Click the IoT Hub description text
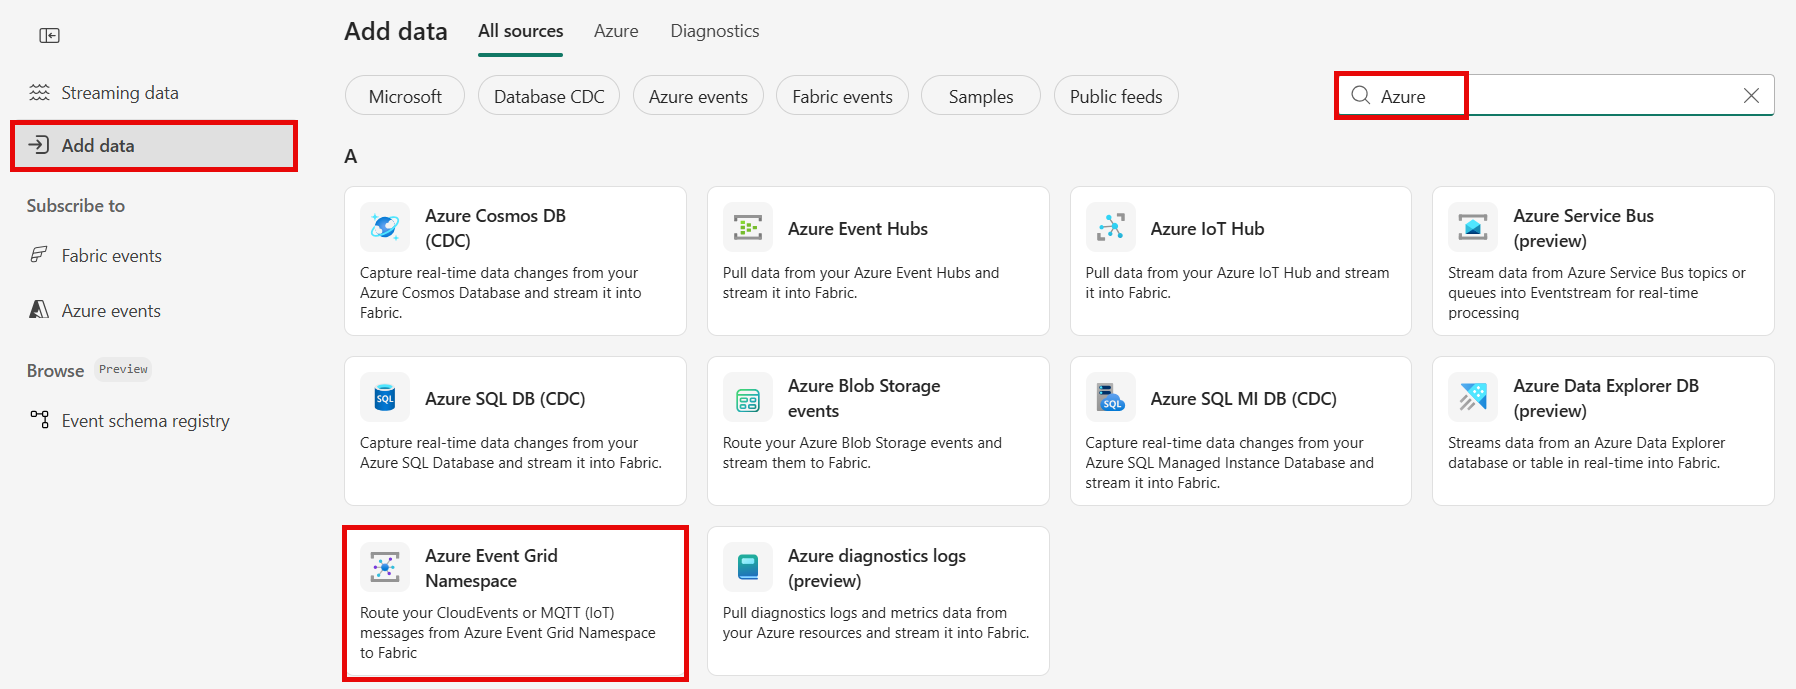1796x689 pixels. [1237, 283]
